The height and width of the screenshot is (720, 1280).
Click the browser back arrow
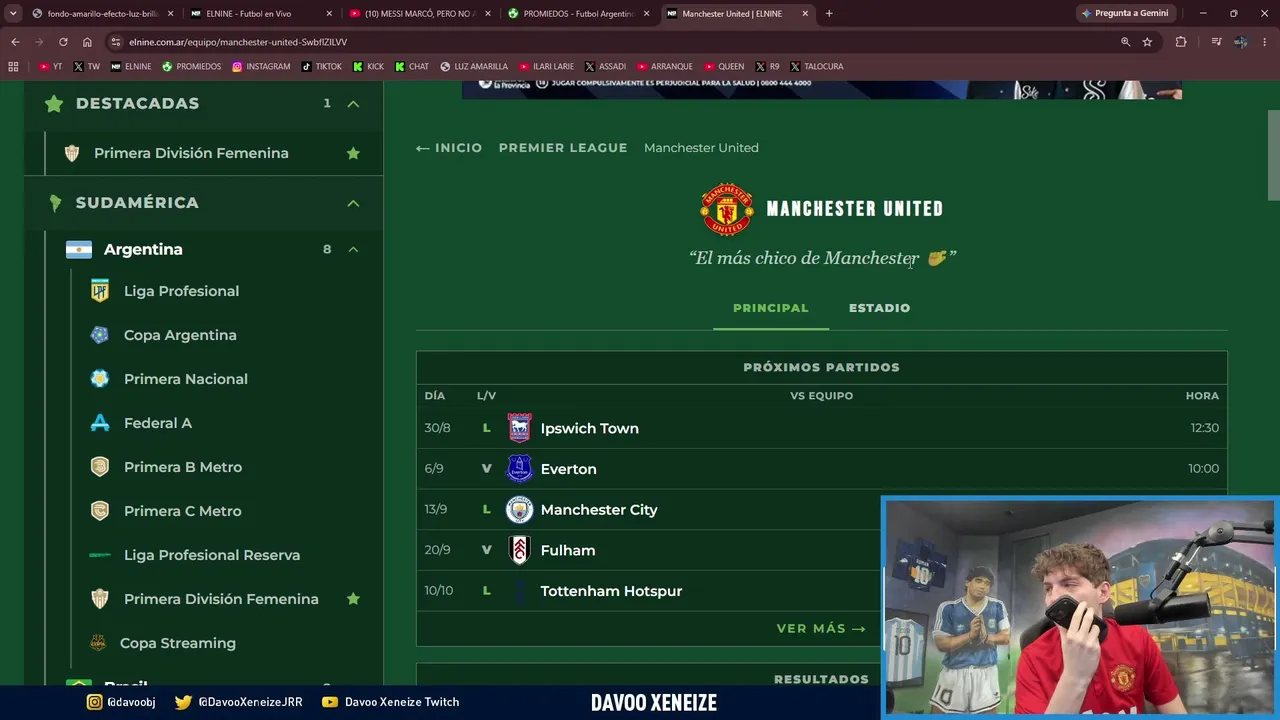pyautogui.click(x=15, y=42)
